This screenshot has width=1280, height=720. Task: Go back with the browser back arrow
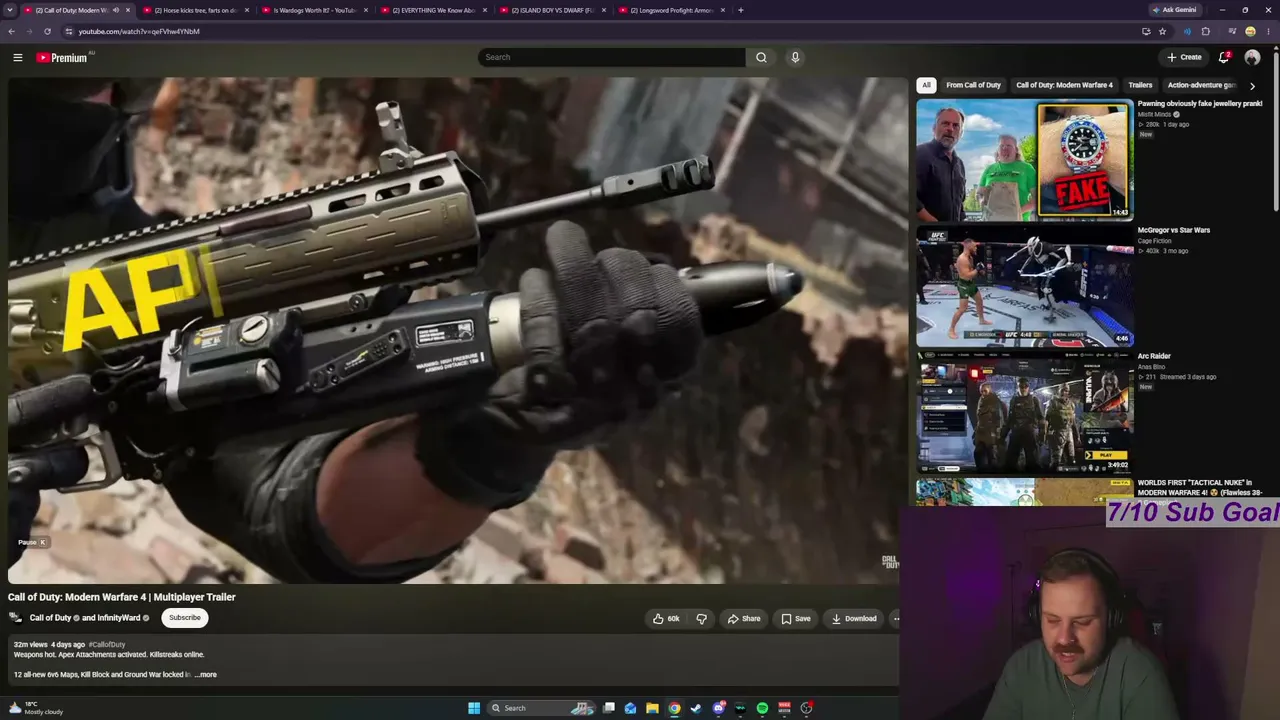(12, 31)
